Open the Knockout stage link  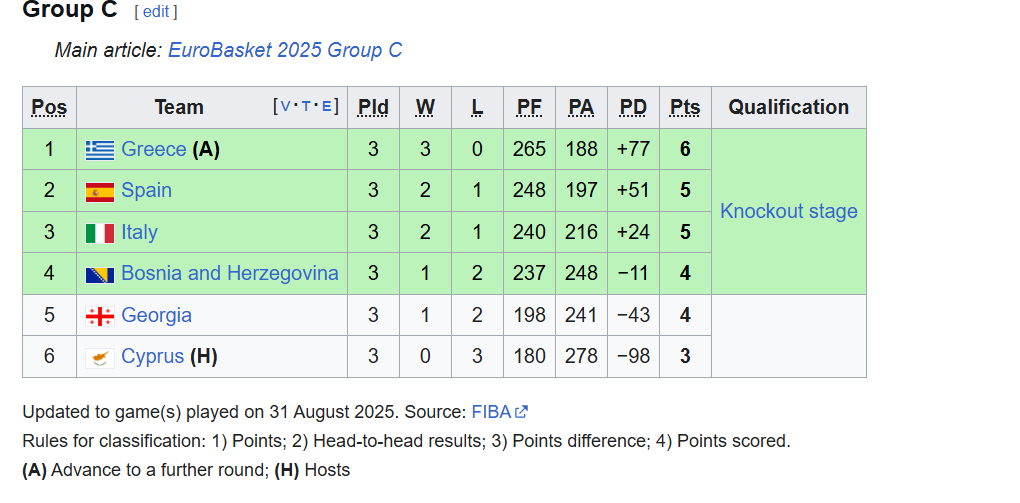coord(788,211)
